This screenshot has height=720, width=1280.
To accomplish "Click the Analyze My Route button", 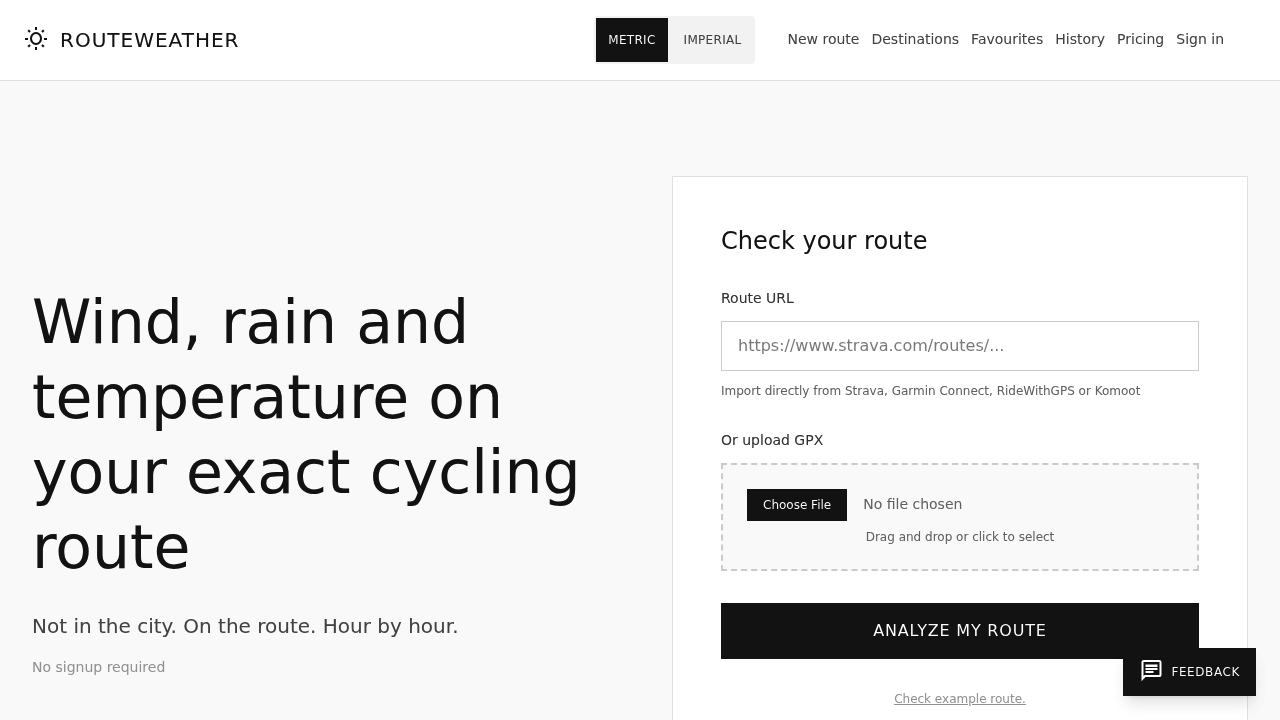I will [x=960, y=631].
